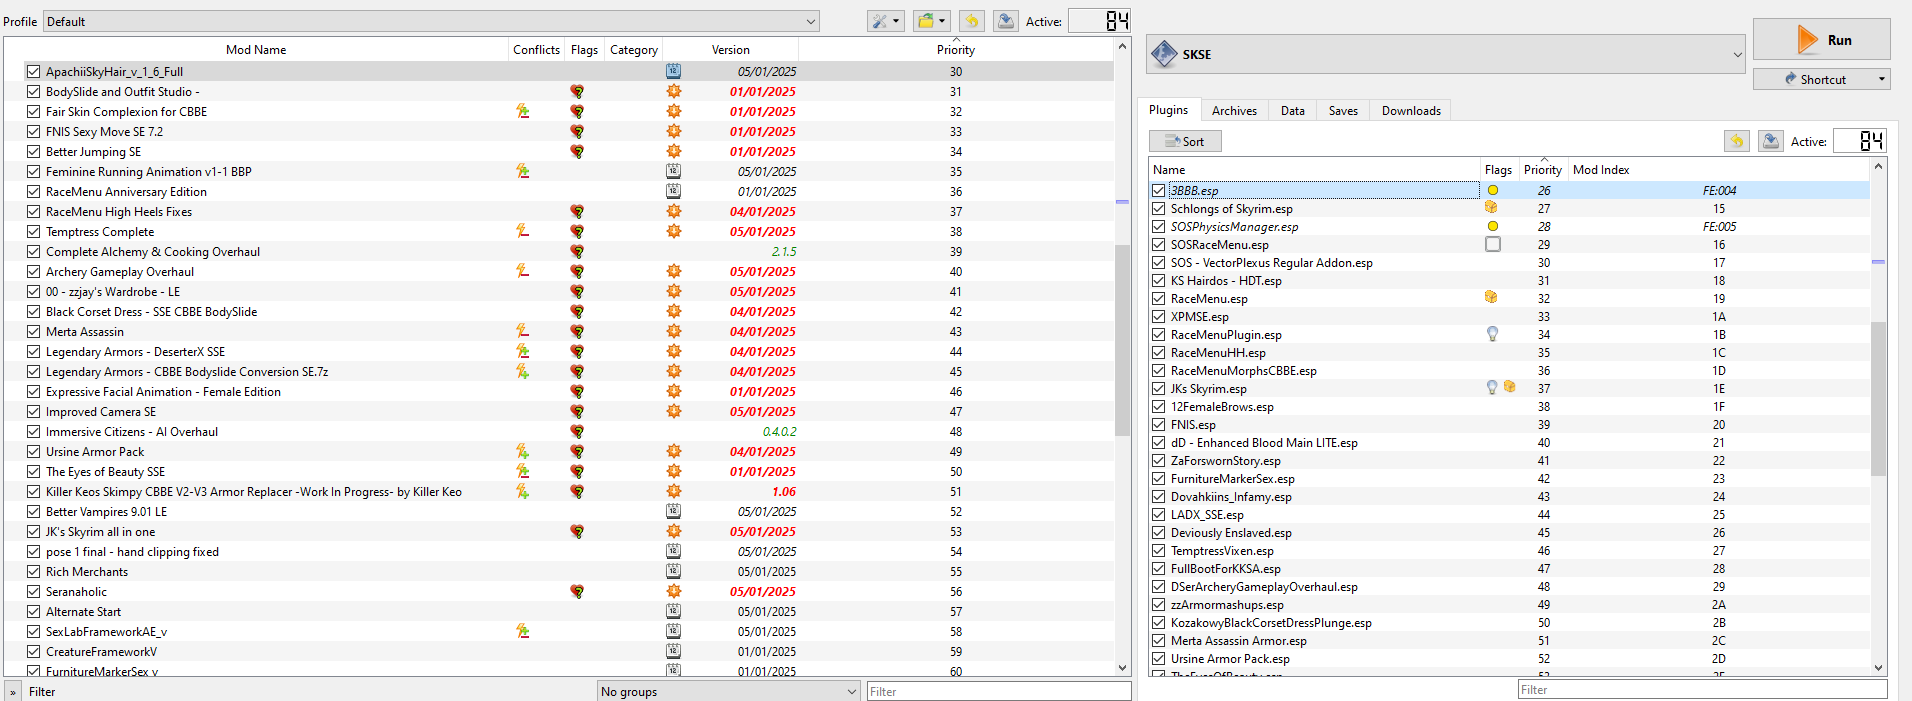Click the mod list scroll down arrow
Image resolution: width=1912 pixels, height=701 pixels.
[1122, 668]
